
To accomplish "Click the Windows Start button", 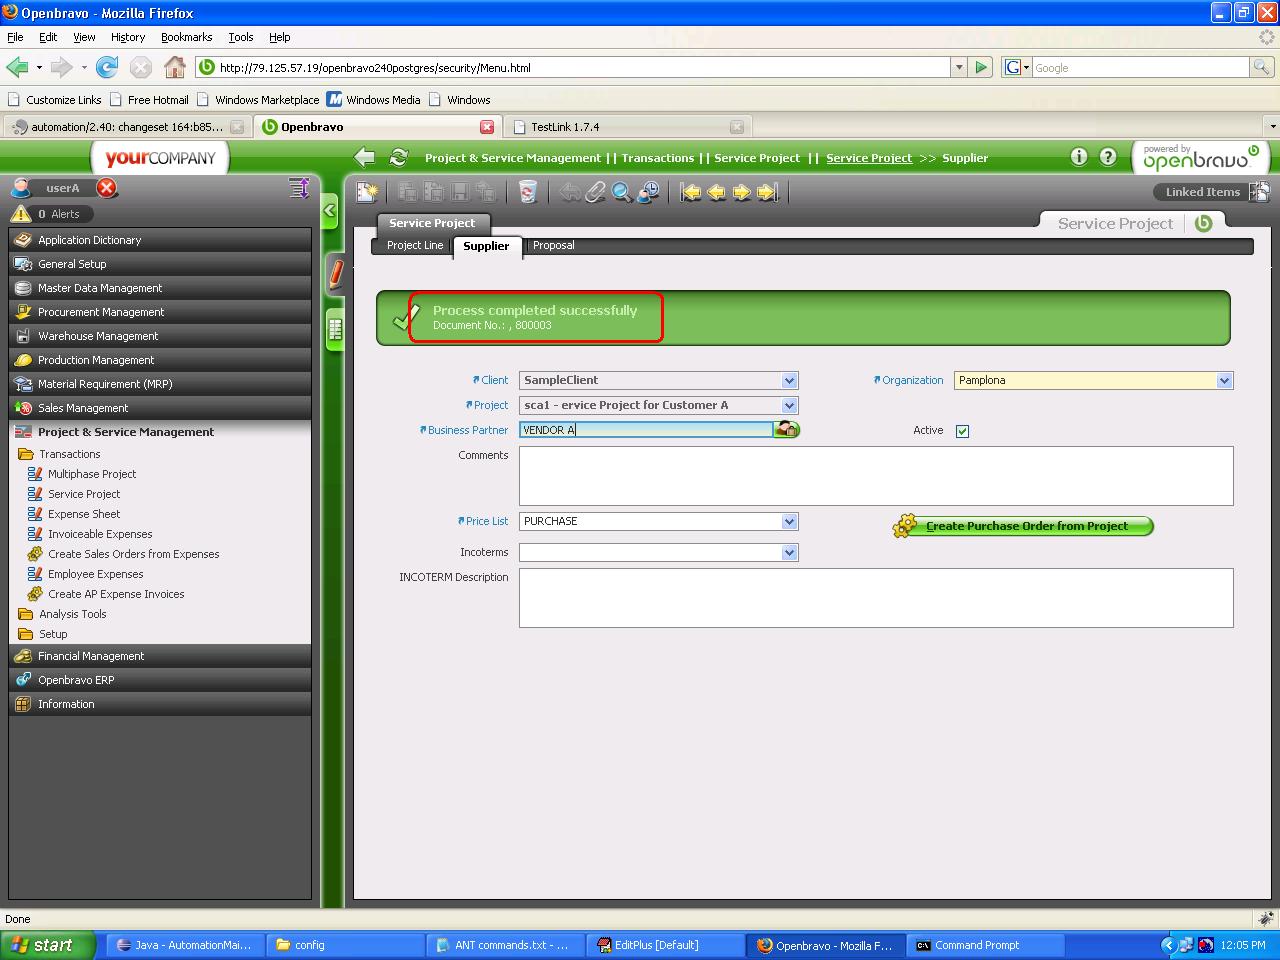I will [x=48, y=945].
